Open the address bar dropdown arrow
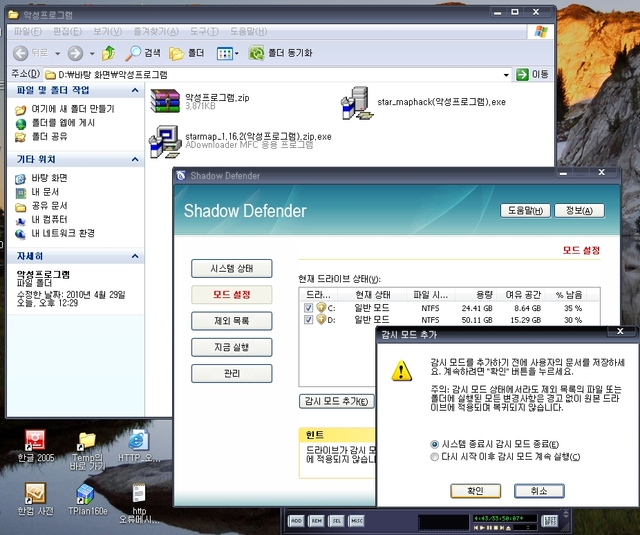This screenshot has height=535, width=640. point(506,75)
